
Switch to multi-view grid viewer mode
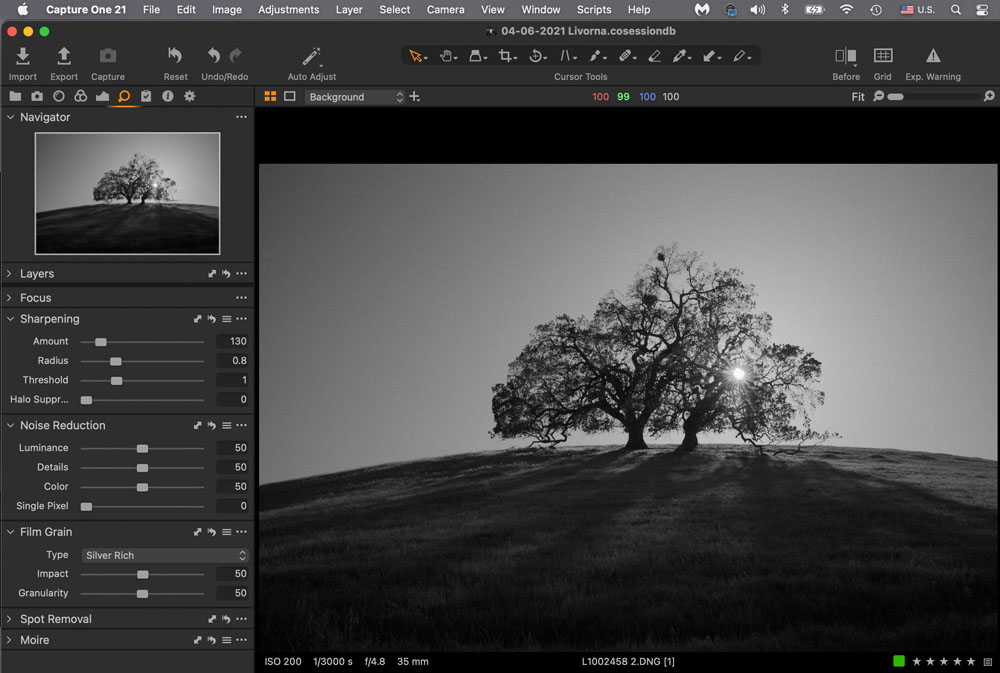270,96
